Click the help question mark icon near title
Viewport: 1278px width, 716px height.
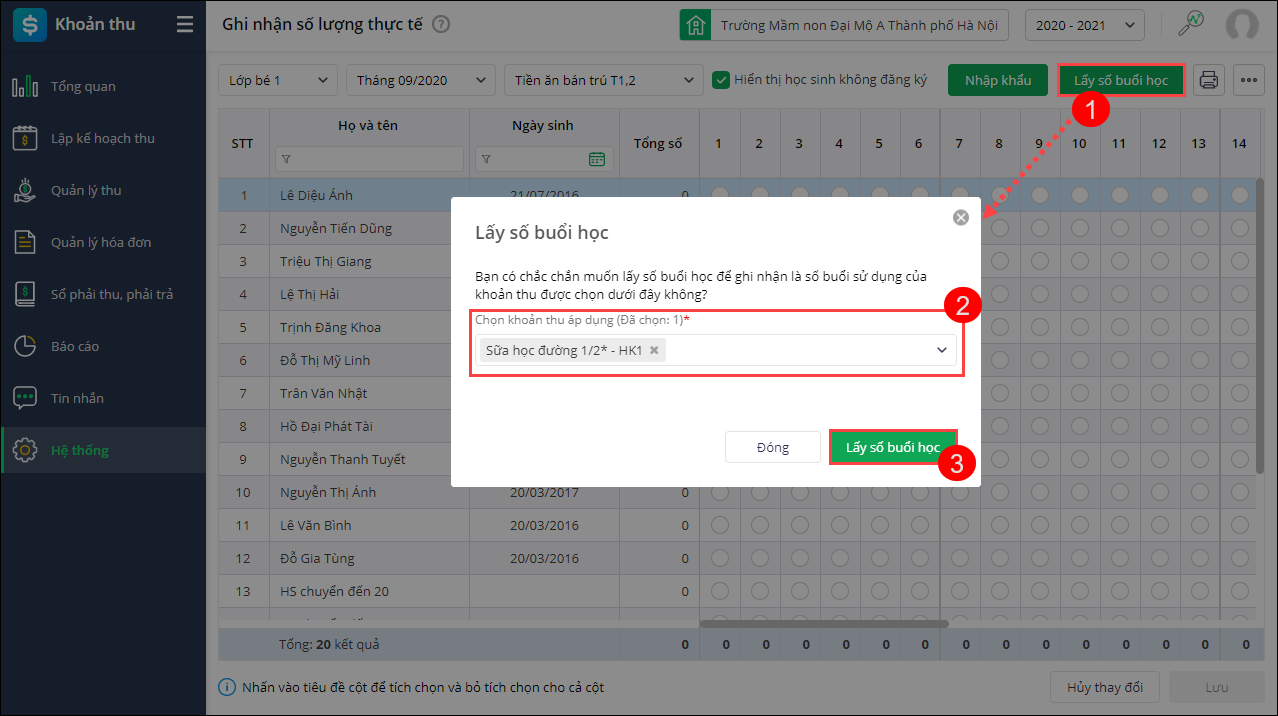(x=441, y=25)
